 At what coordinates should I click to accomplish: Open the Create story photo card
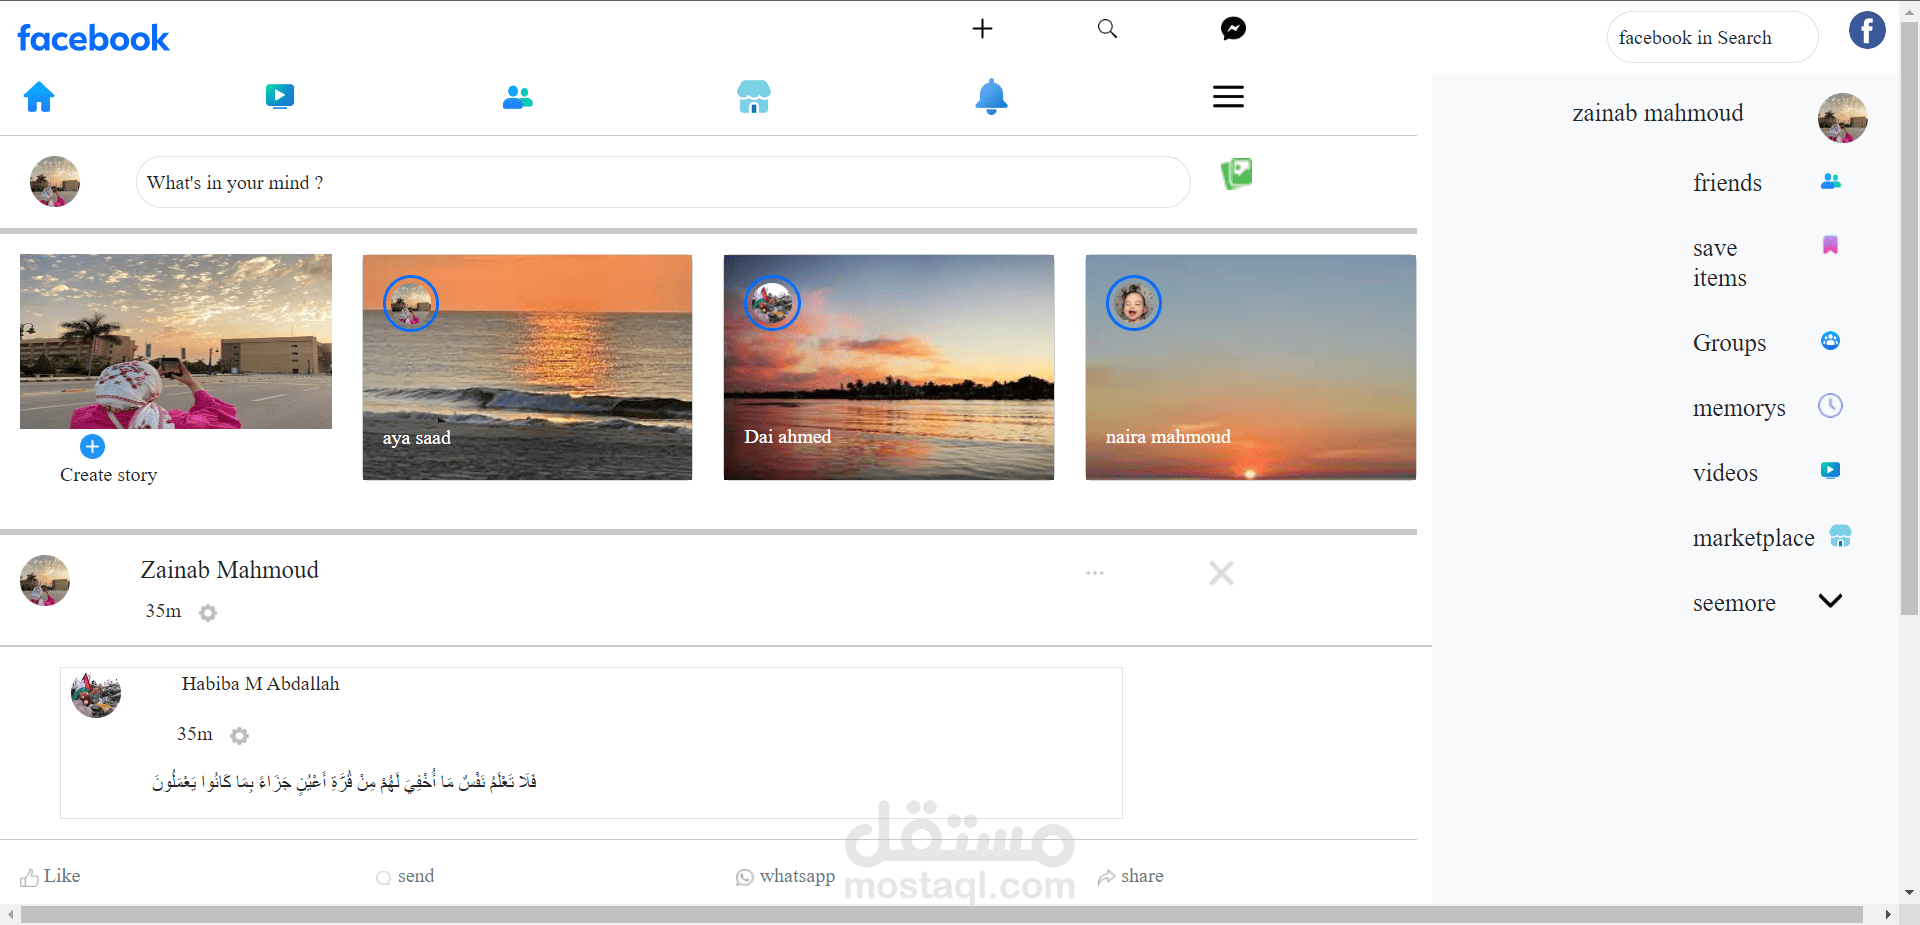pyautogui.click(x=176, y=341)
